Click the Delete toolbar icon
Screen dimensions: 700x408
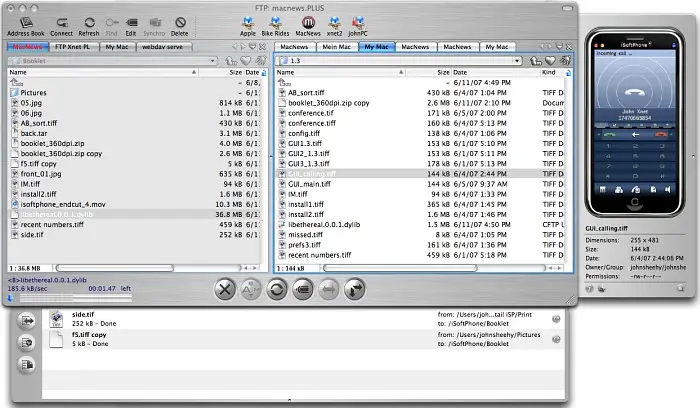[x=179, y=26]
